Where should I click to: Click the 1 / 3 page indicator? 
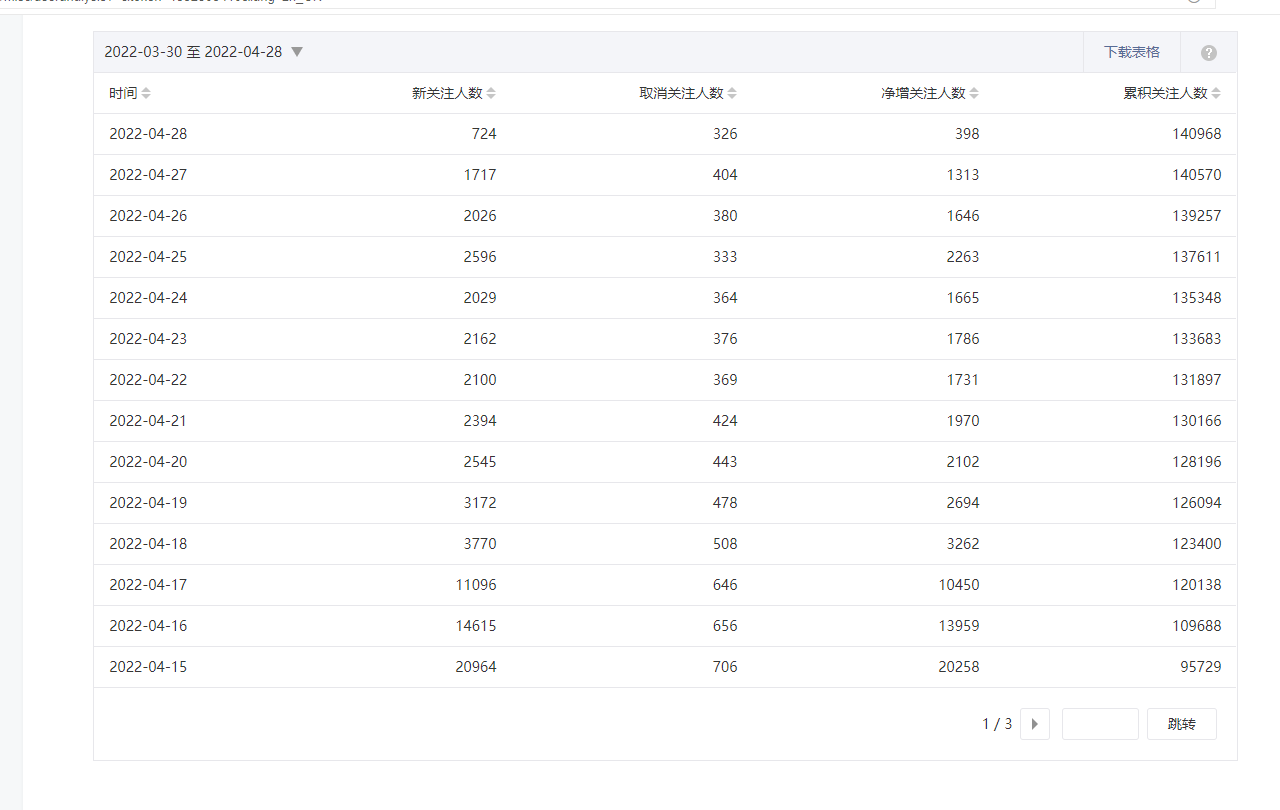[x=996, y=724]
